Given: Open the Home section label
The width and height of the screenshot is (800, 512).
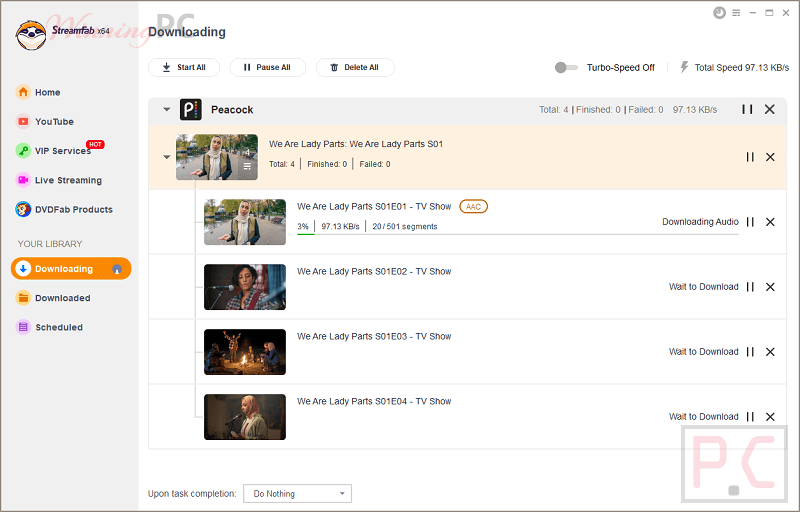Looking at the screenshot, I should pyautogui.click(x=47, y=92).
